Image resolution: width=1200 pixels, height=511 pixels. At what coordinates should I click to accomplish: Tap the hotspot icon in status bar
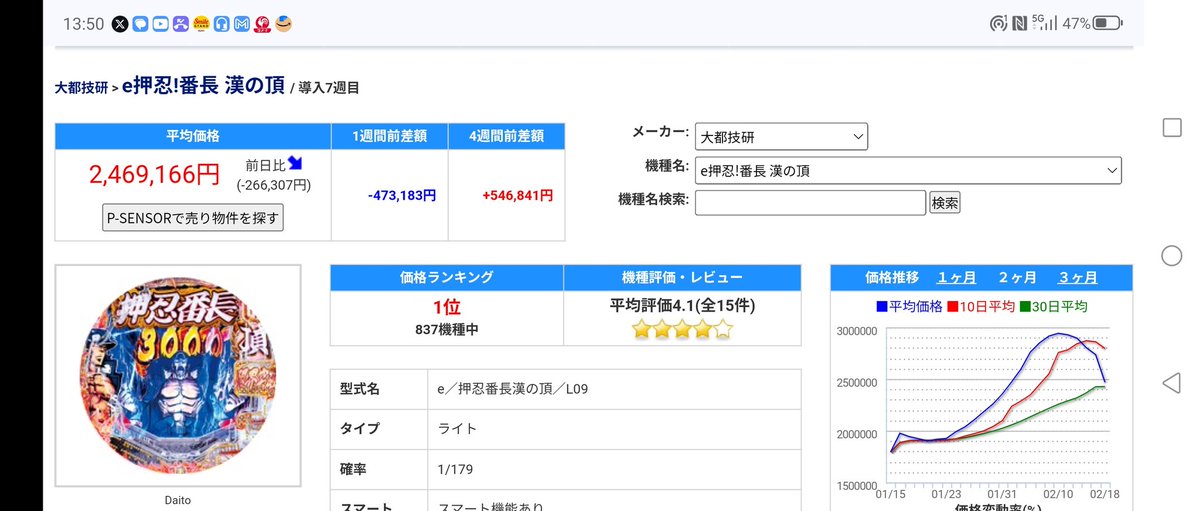pyautogui.click(x=998, y=24)
